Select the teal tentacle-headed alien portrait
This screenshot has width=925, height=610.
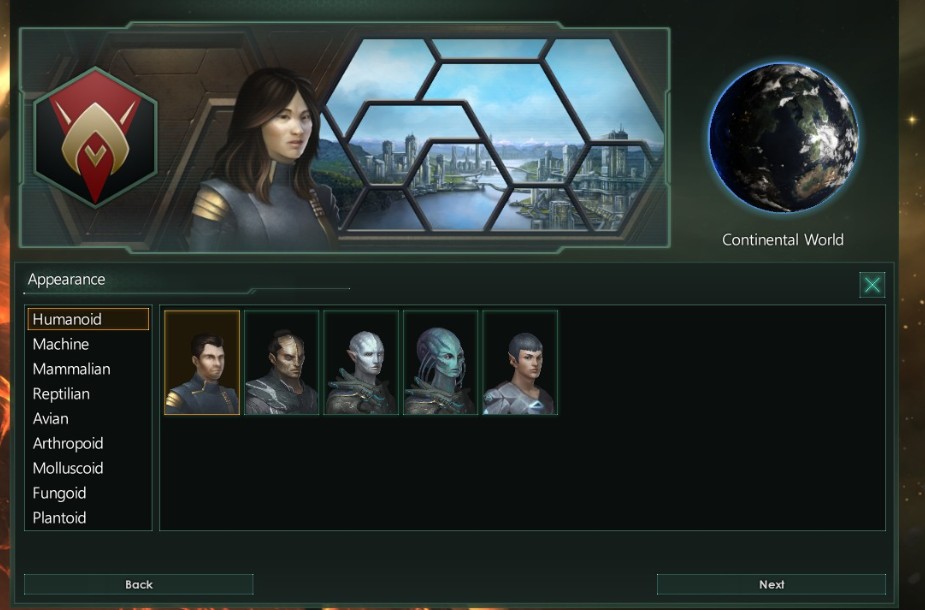(440, 362)
